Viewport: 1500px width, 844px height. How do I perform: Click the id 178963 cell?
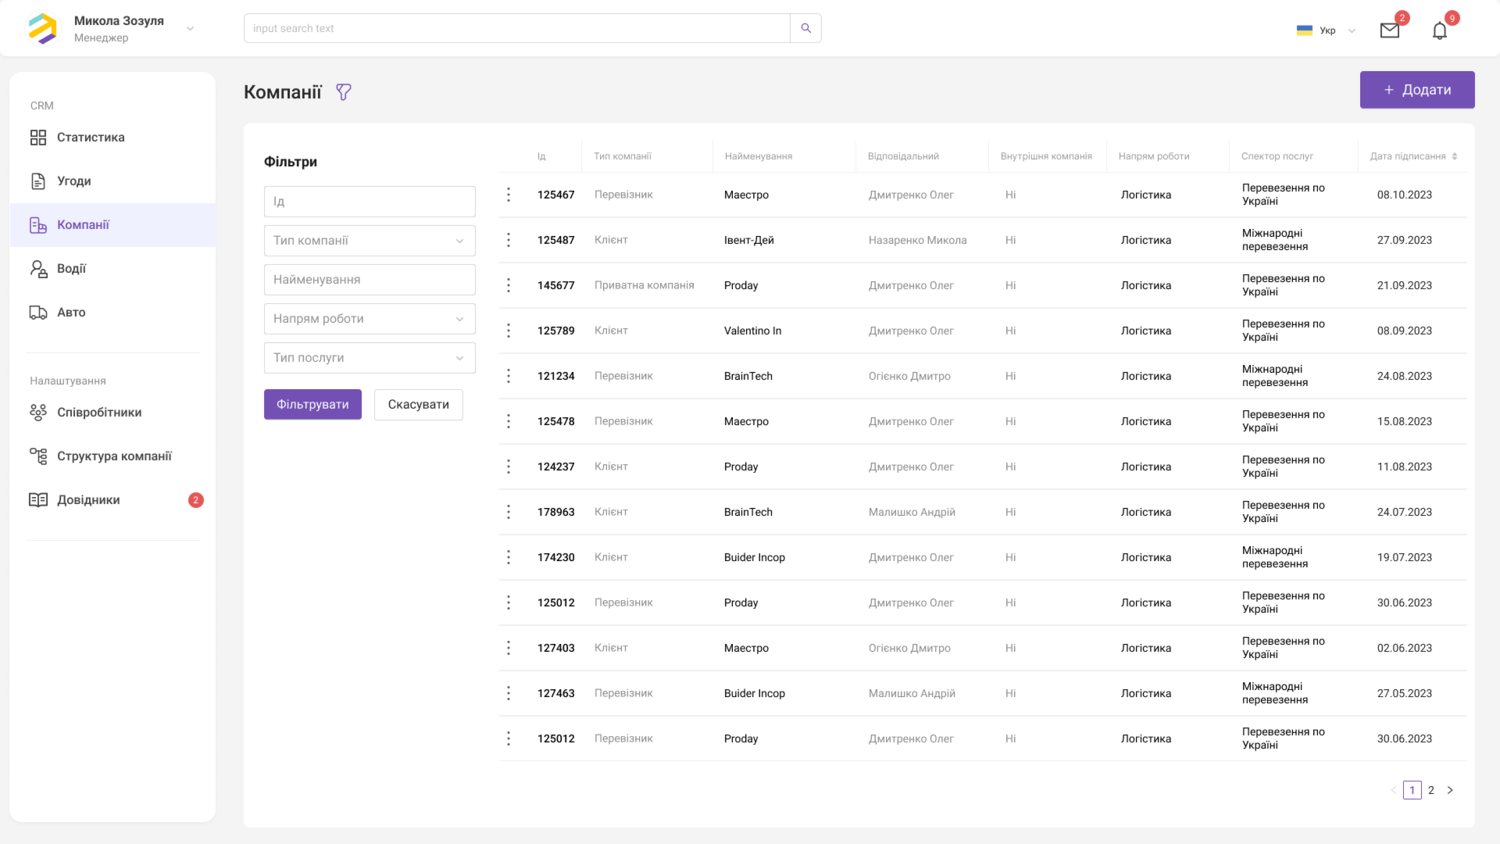[x=556, y=512]
